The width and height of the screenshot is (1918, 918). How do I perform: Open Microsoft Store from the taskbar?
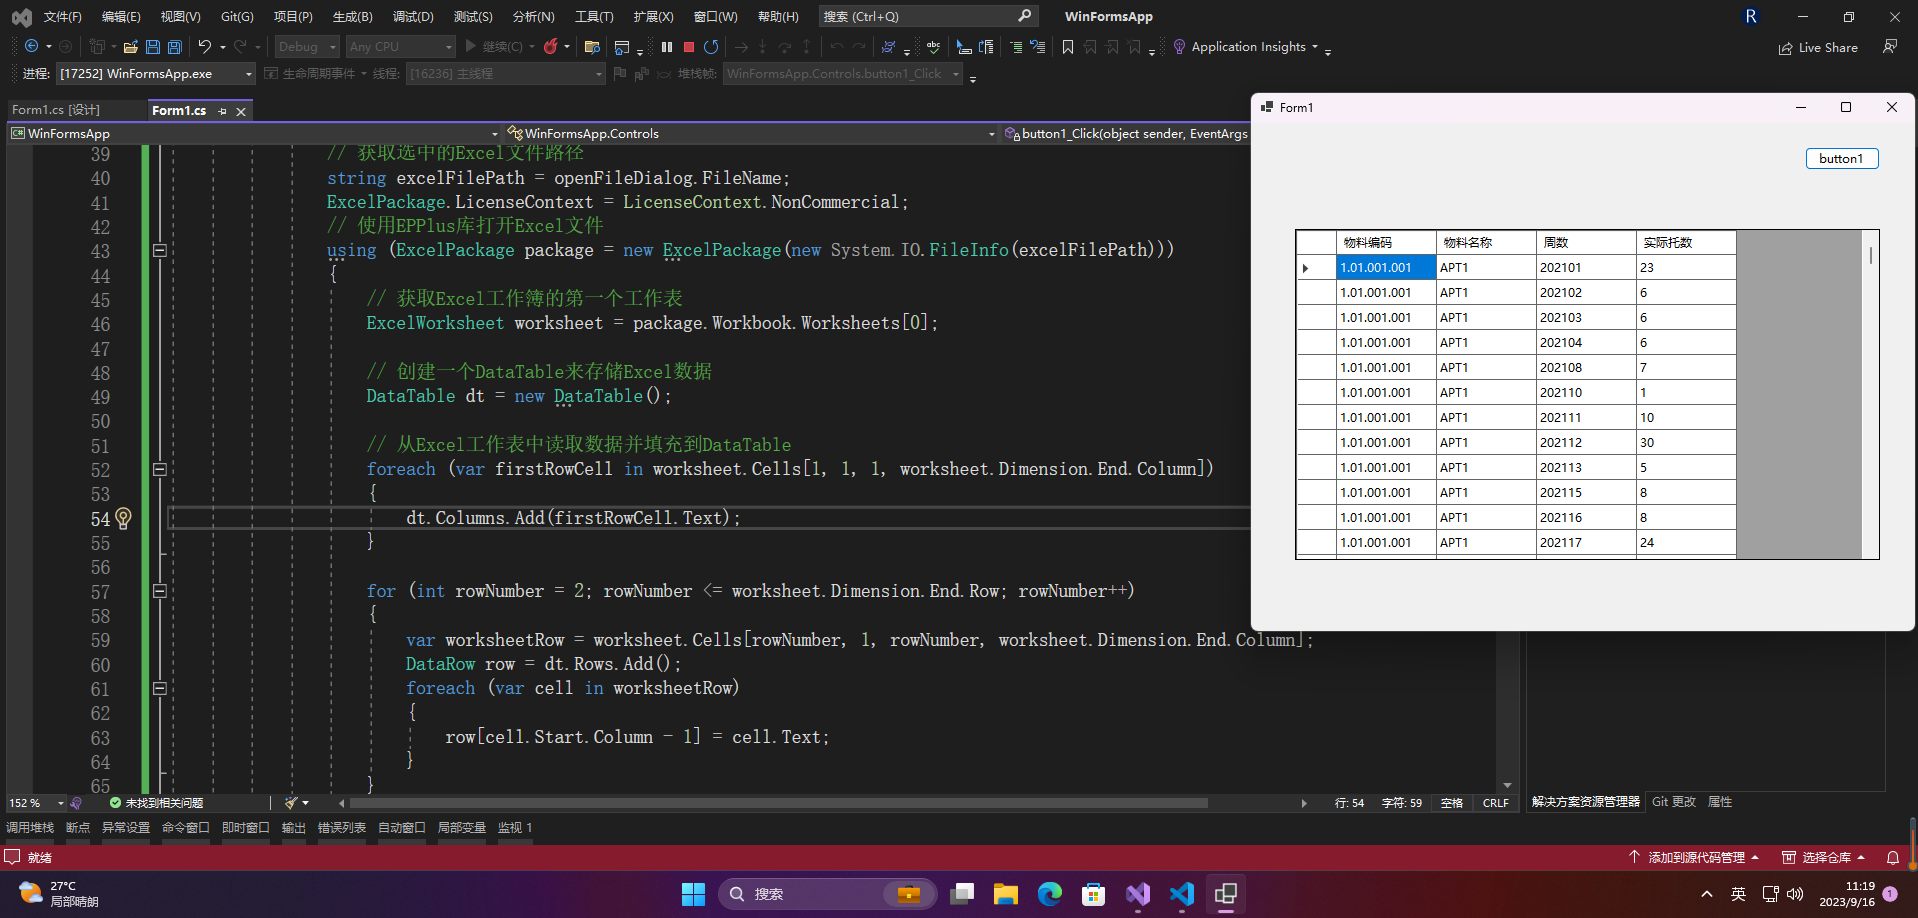[x=1093, y=894]
